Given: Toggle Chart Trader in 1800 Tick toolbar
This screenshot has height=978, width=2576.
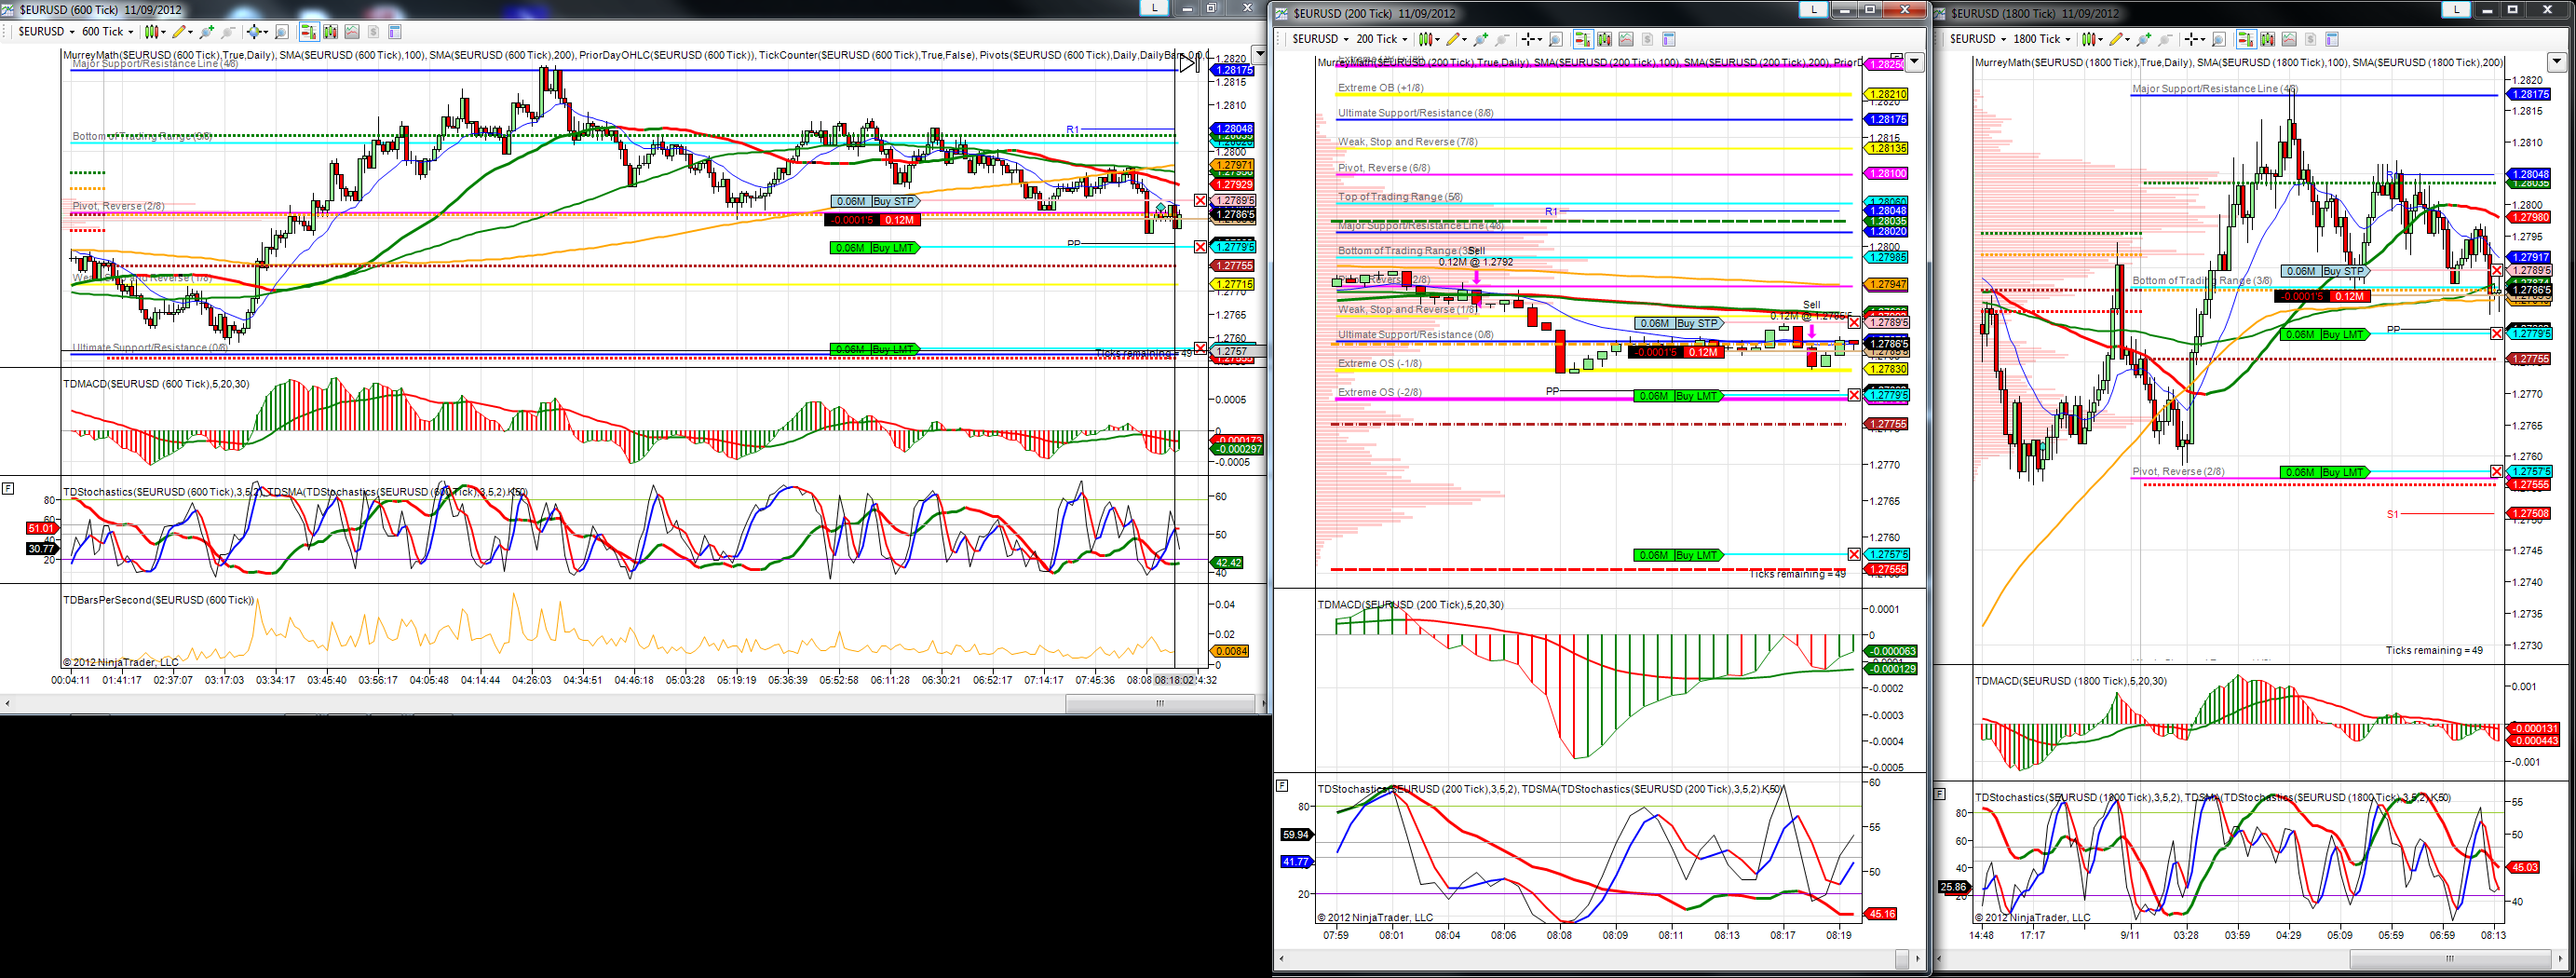Looking at the screenshot, I should tap(2247, 39).
